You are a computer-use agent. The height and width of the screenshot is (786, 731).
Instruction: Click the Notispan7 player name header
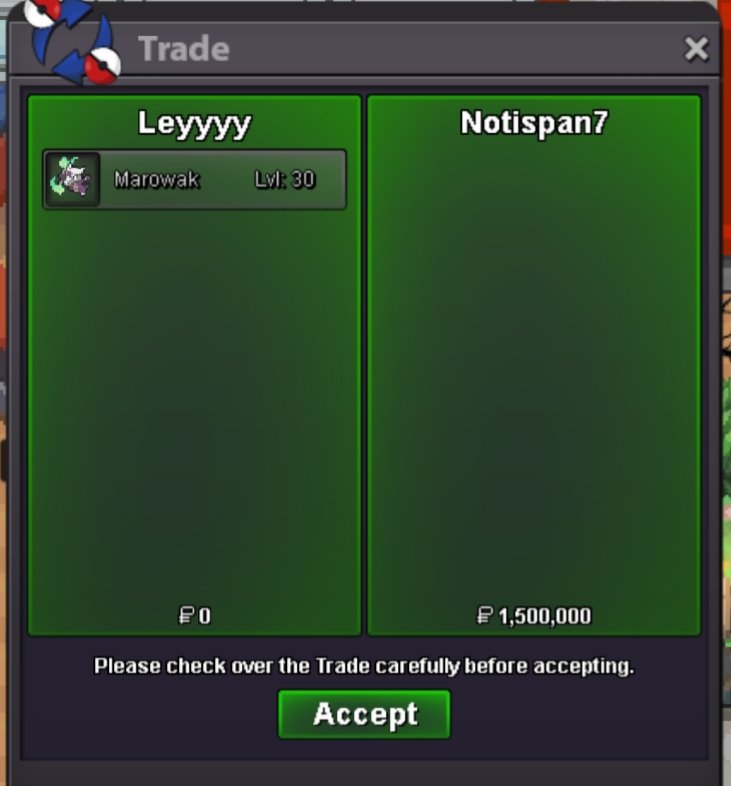[534, 123]
